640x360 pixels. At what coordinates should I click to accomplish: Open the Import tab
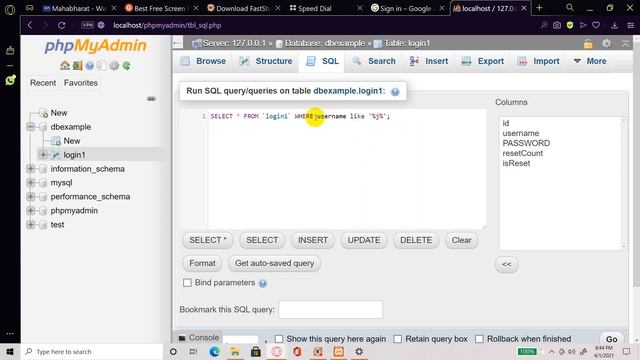coord(538,61)
